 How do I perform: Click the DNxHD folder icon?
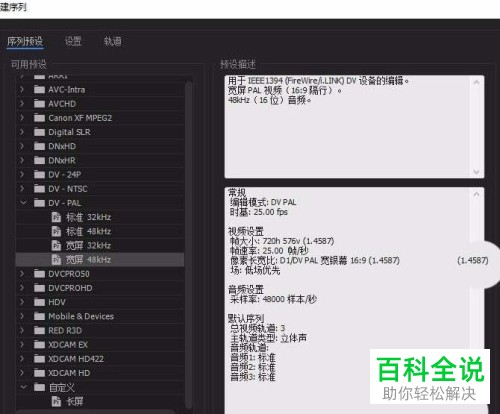[x=39, y=146]
